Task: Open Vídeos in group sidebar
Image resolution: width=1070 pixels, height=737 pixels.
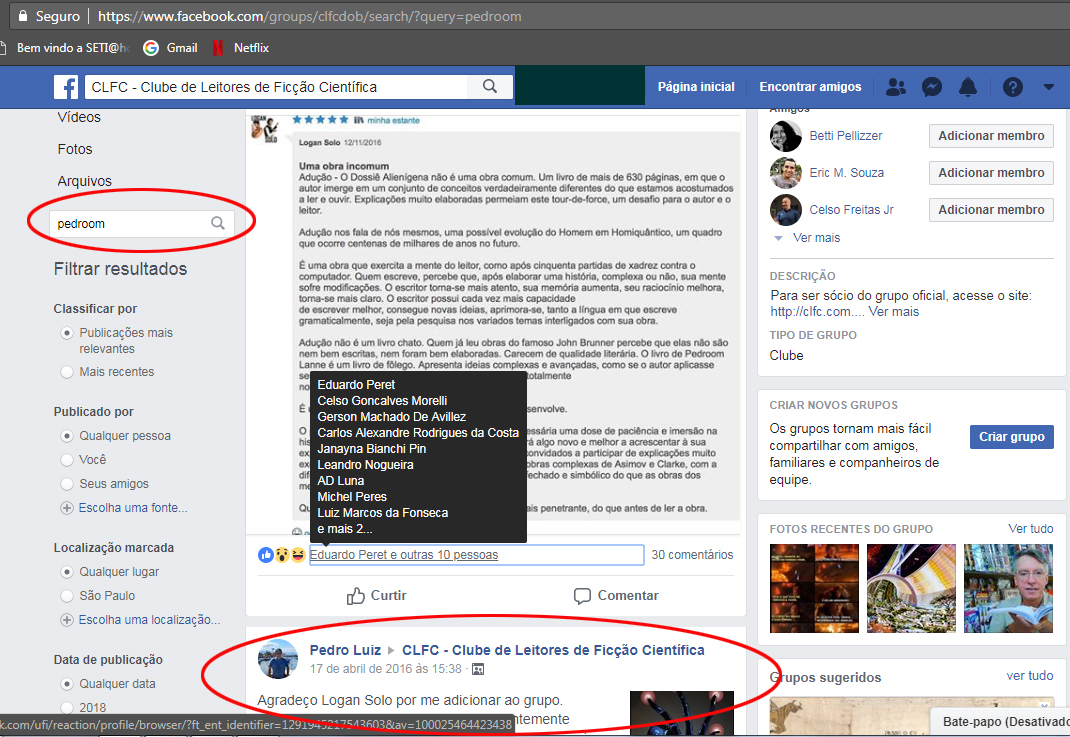Action: [79, 117]
